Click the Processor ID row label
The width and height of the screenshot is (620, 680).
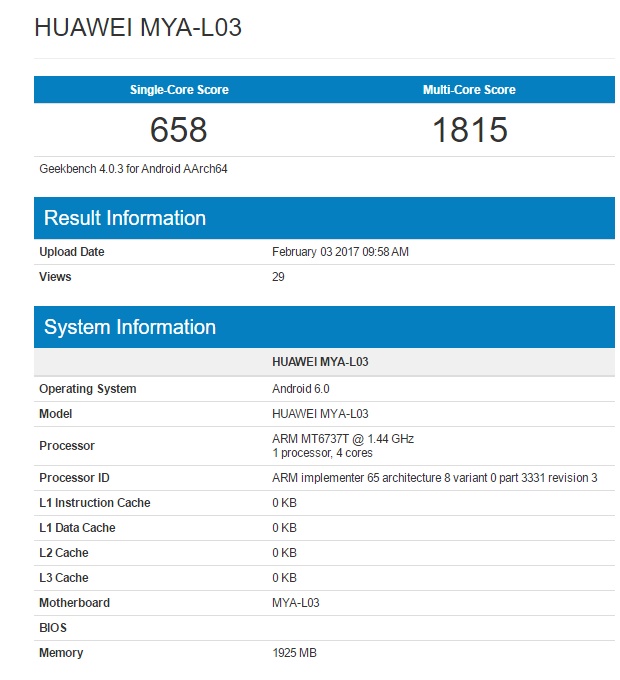pos(74,478)
